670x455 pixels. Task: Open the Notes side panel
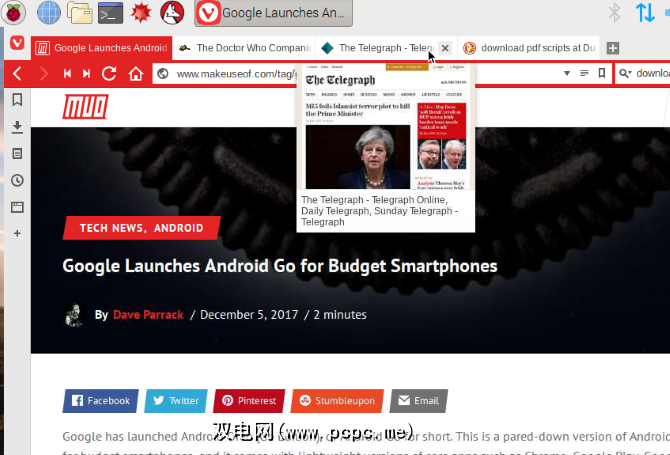(17, 154)
